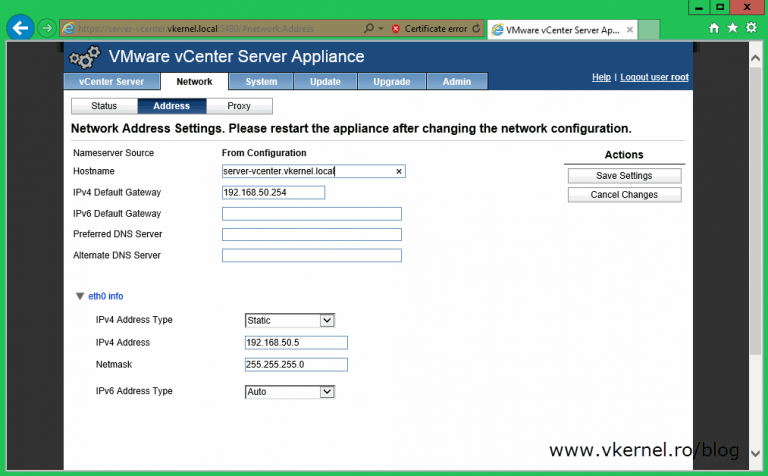
Task: Click Logout user root link
Action: click(654, 77)
